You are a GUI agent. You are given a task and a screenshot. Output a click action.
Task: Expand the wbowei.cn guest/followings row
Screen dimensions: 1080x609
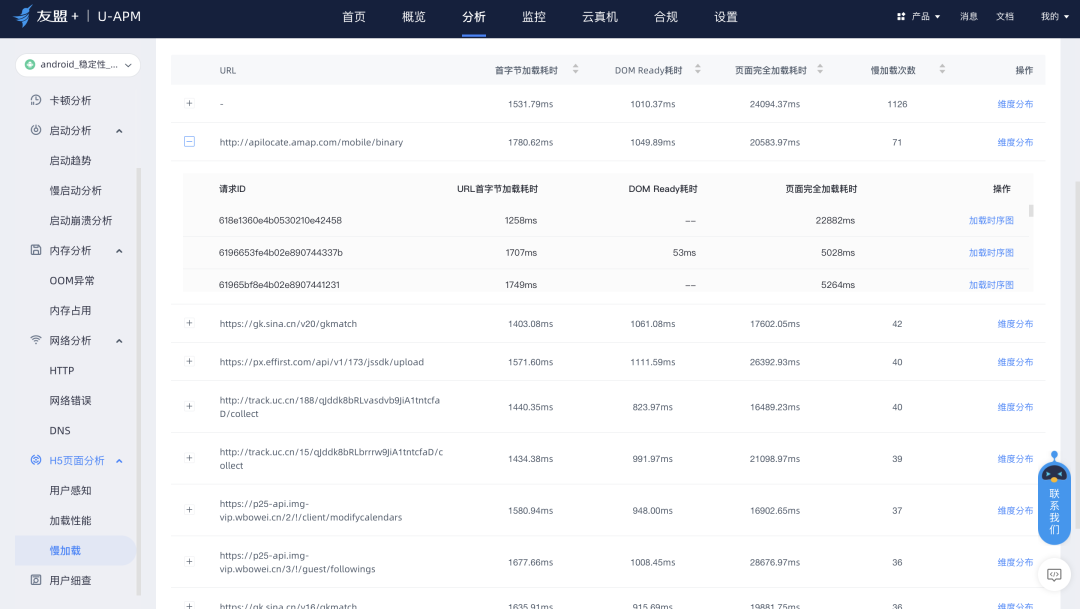[189, 561]
